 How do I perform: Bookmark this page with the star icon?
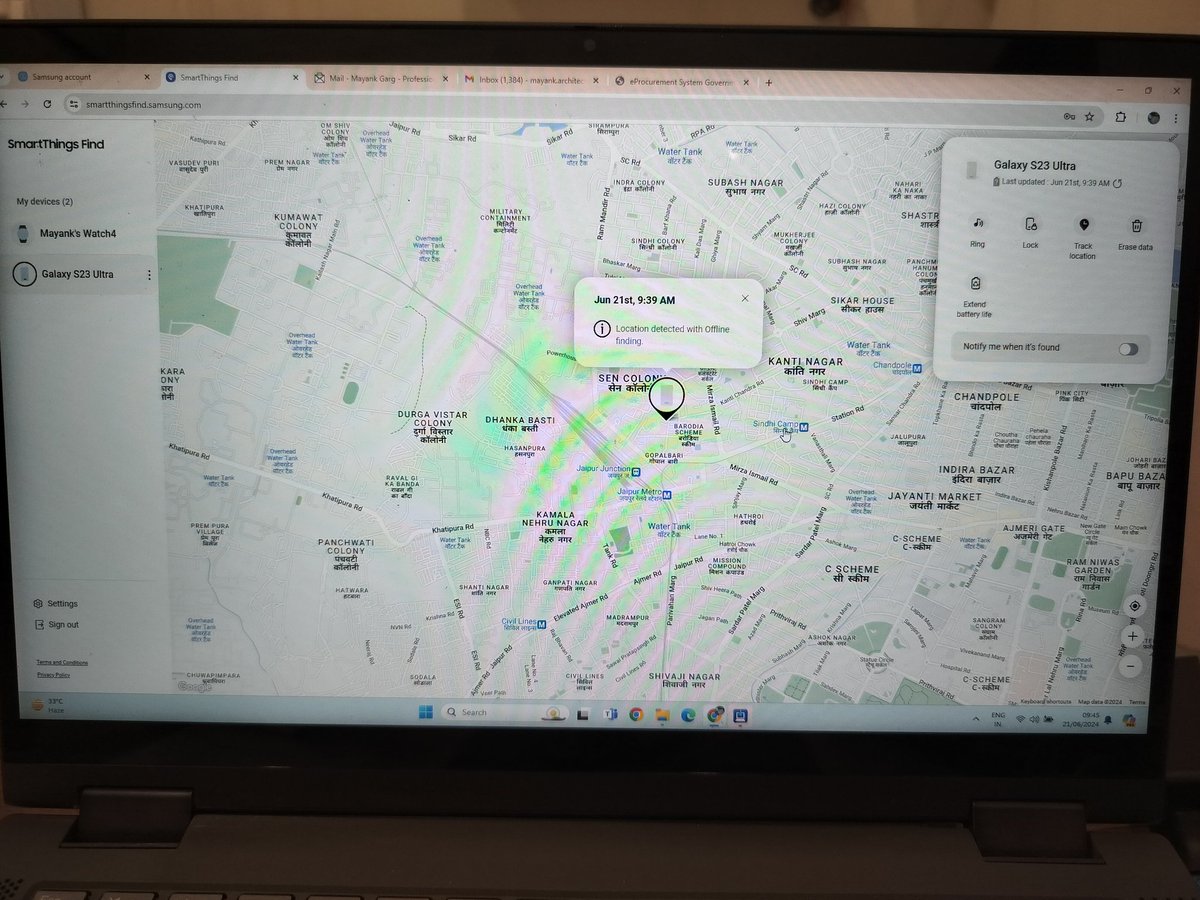(x=1089, y=117)
